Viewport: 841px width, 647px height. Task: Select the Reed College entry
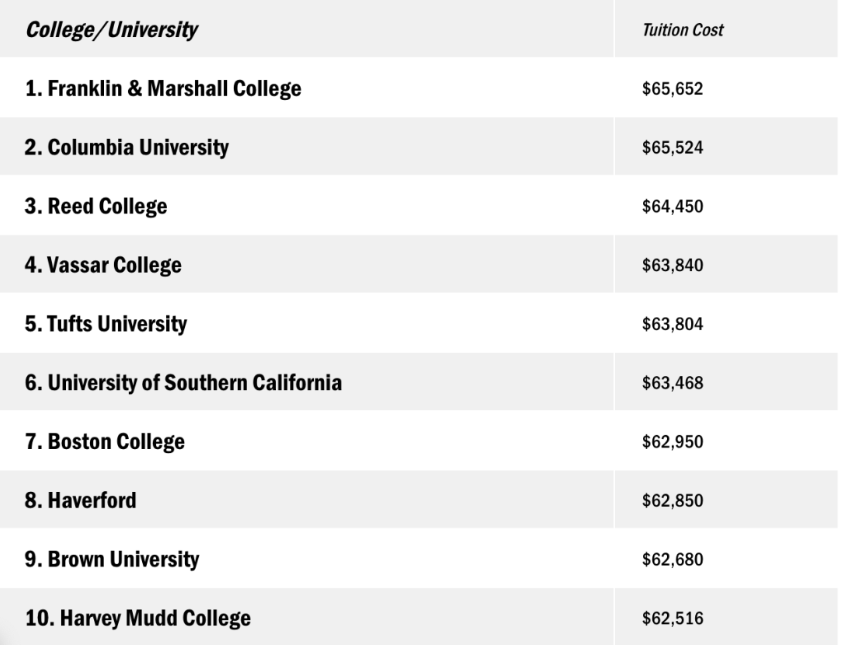coord(96,207)
